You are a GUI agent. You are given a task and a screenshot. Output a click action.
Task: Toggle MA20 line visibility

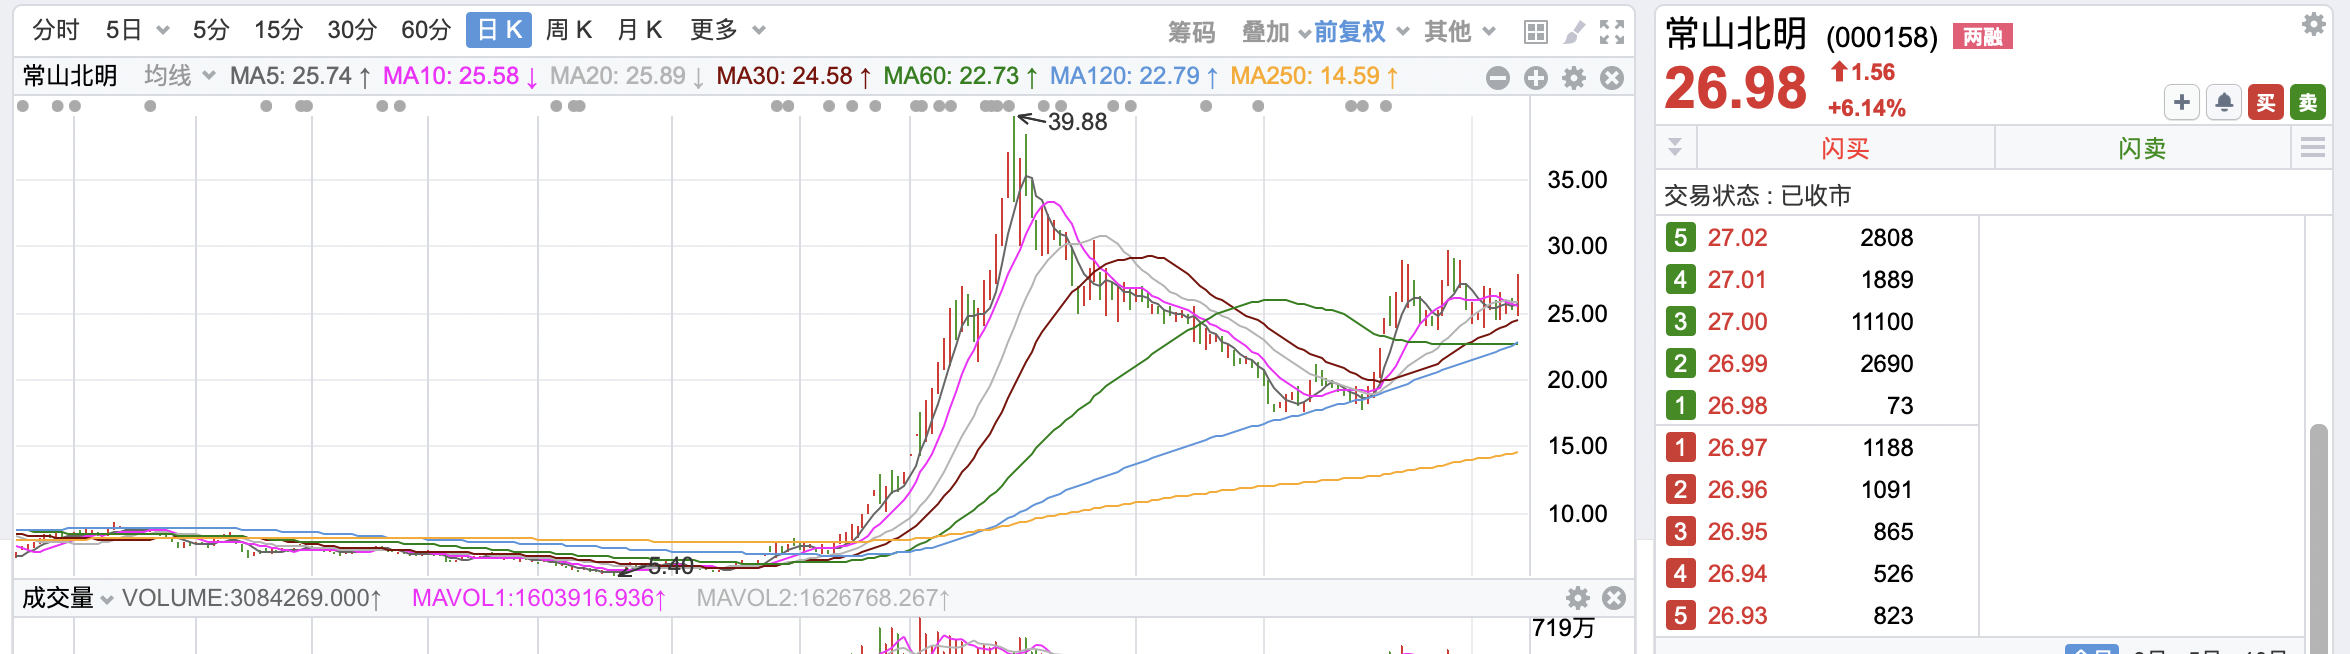(627, 76)
